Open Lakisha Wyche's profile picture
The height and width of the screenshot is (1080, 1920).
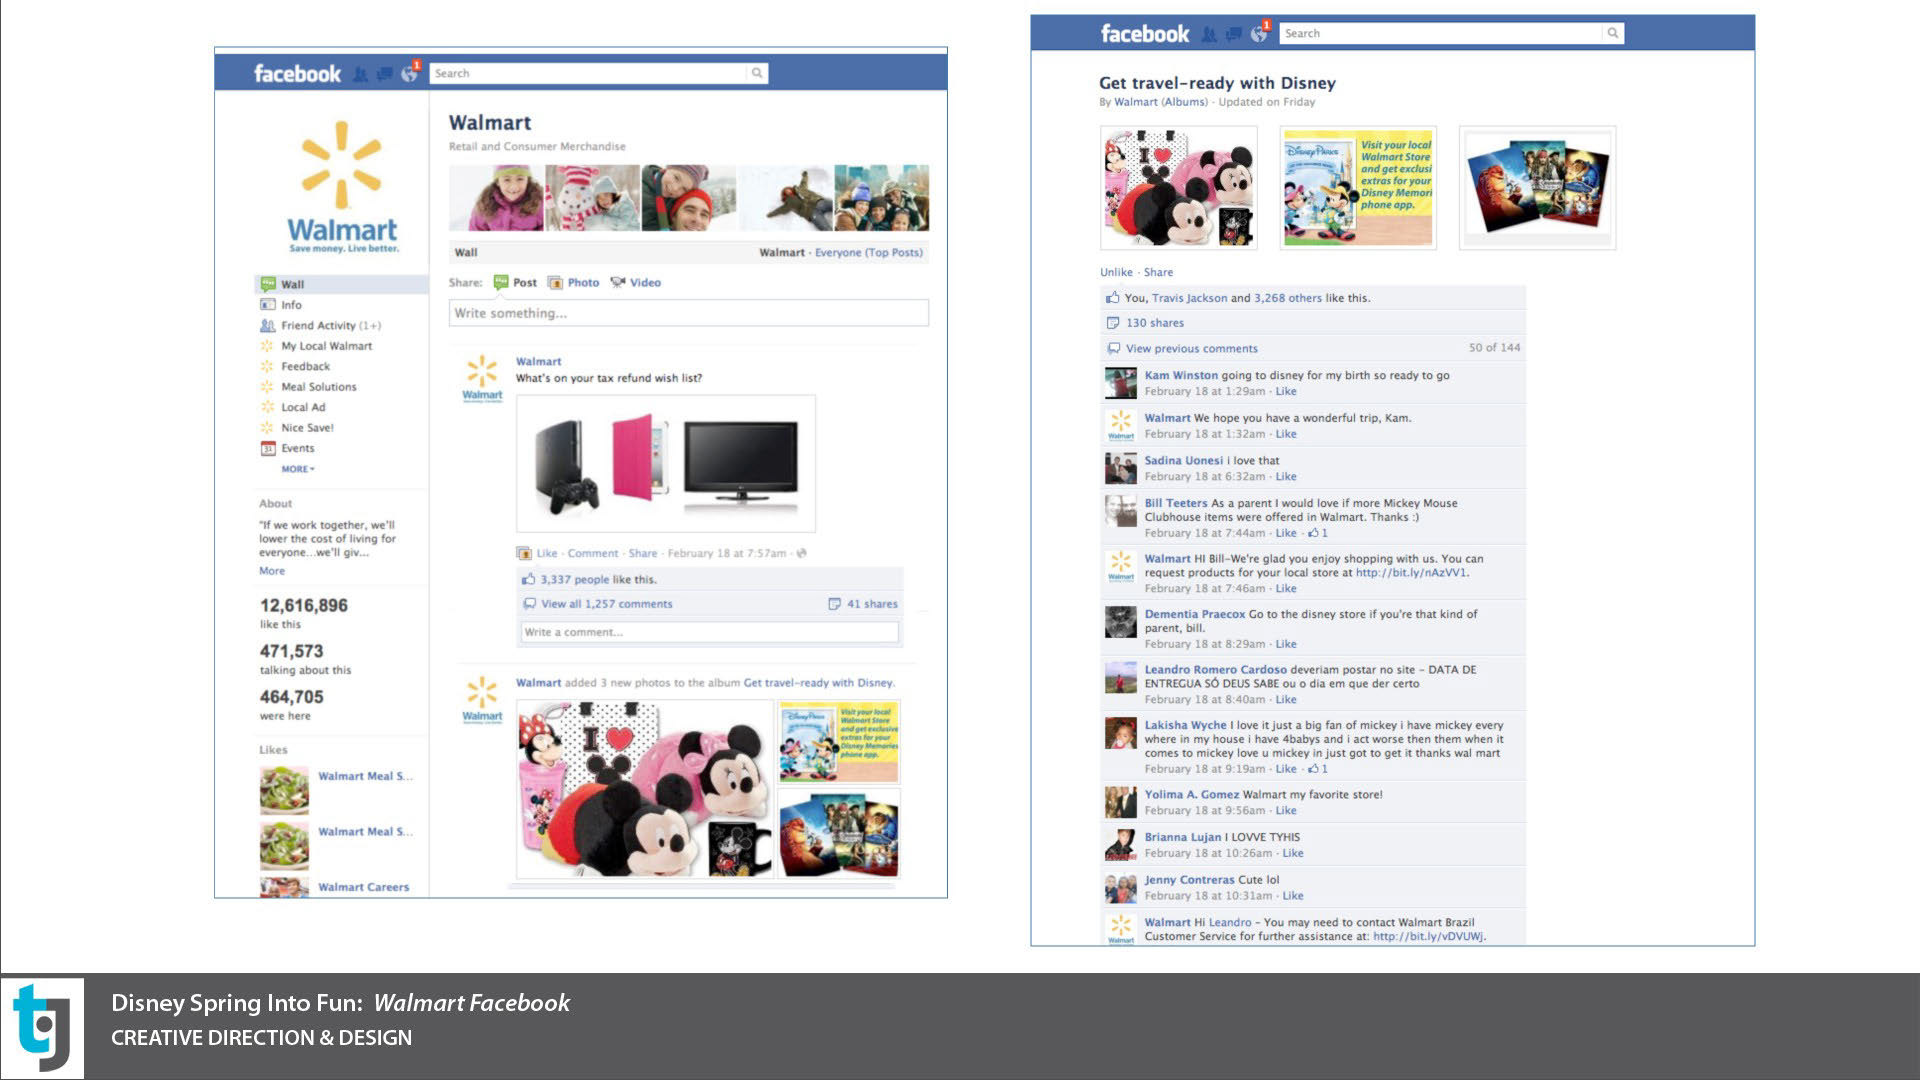click(x=1121, y=733)
